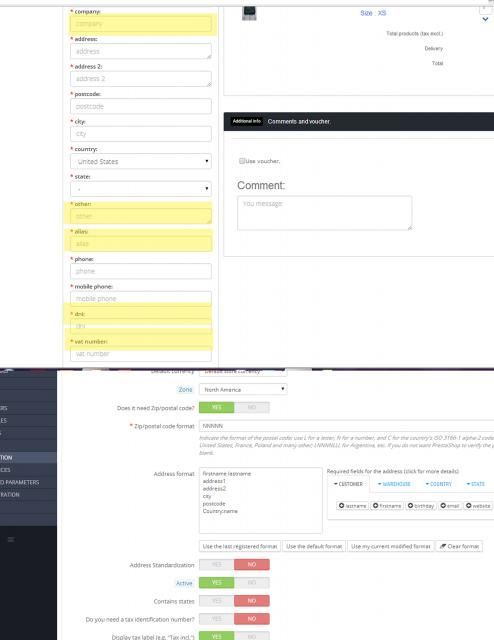494x640 pixels.
Task: Open the Zone dropdown showing North America
Action: [243, 389]
